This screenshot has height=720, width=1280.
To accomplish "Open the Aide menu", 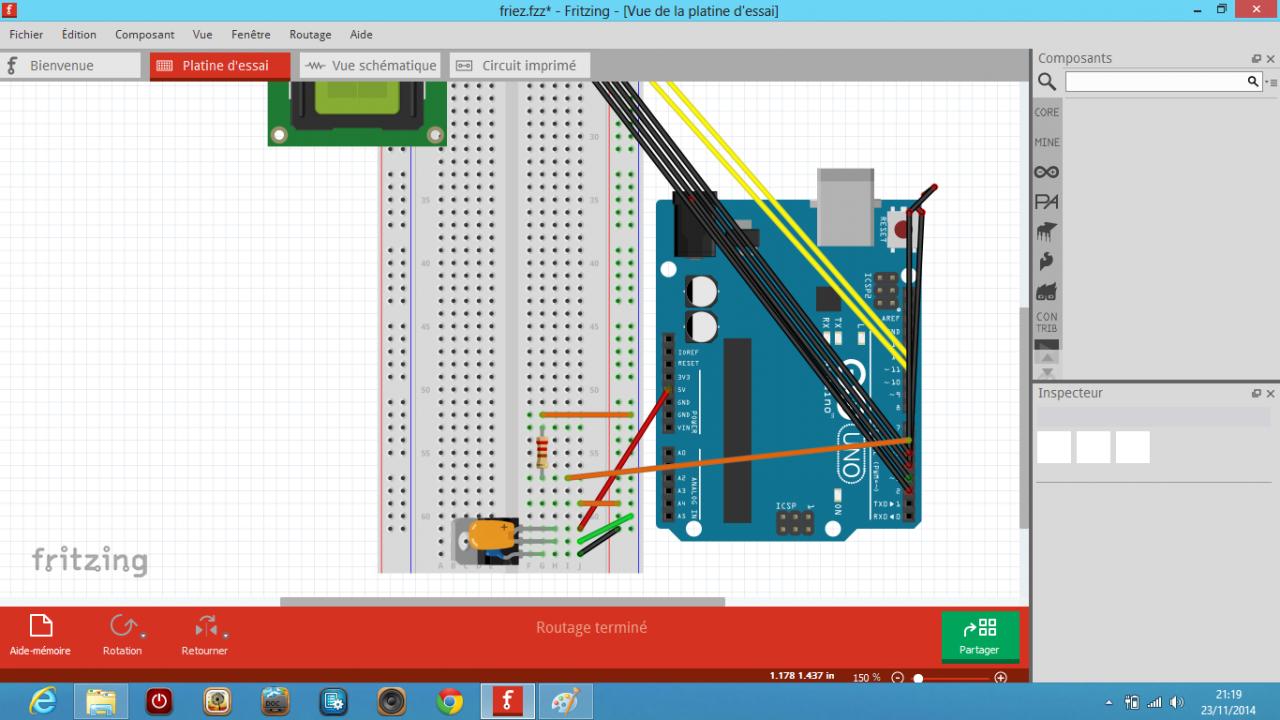I will [x=361, y=34].
